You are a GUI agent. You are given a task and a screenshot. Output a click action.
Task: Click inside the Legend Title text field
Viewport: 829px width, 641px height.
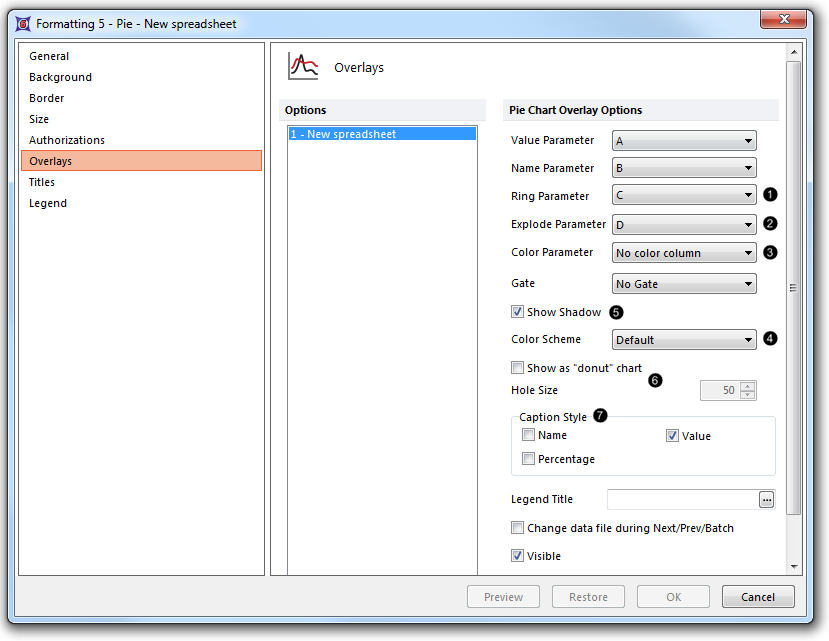[682, 499]
